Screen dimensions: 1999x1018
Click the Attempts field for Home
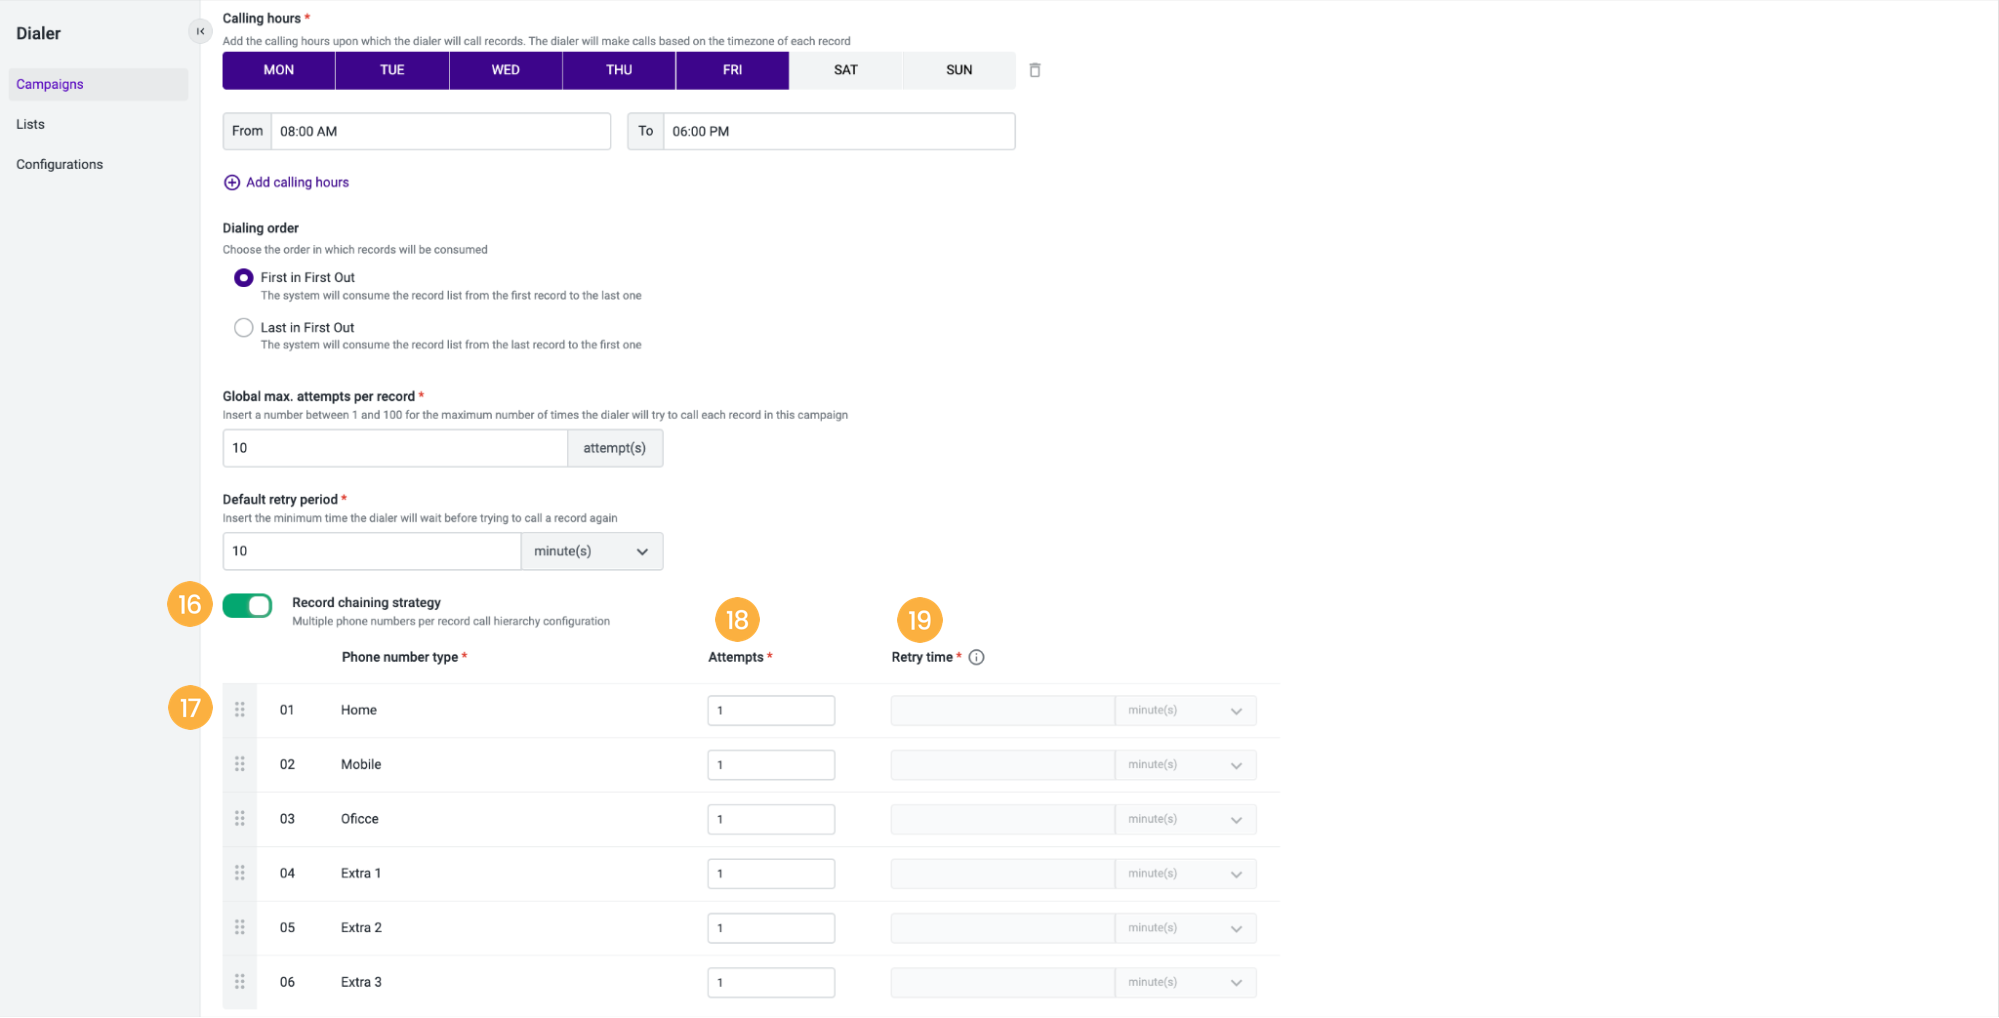(771, 711)
